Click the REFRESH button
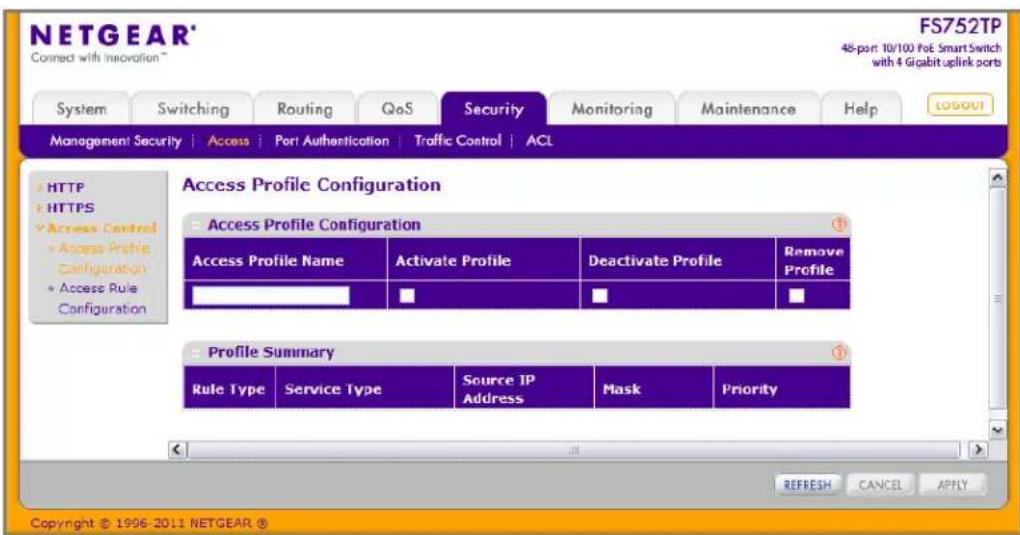The width and height of the screenshot is (1020, 535). pos(807,485)
